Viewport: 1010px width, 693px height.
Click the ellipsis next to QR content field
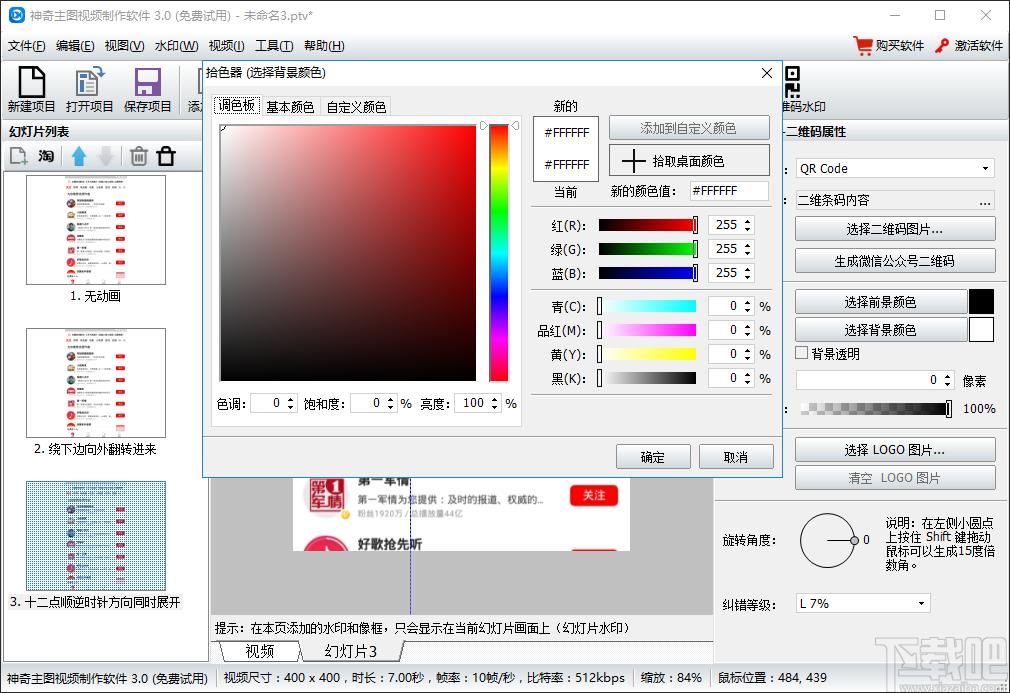click(x=985, y=202)
